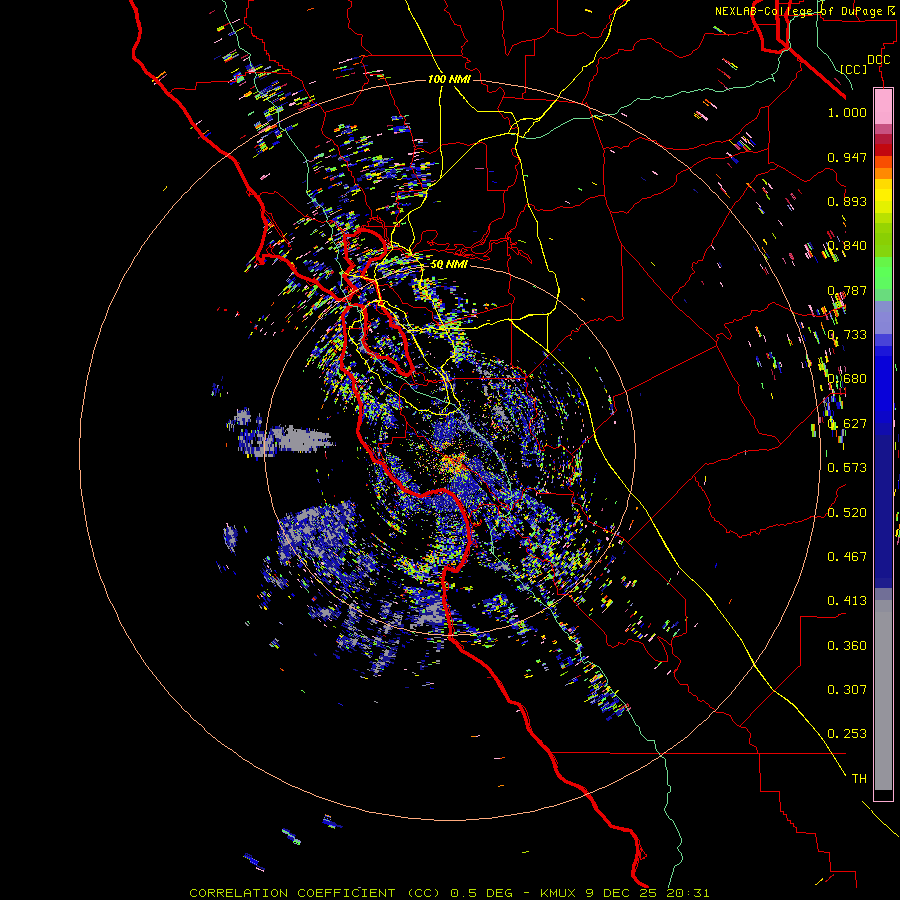Image resolution: width=900 pixels, height=900 pixels.
Task: Click the 0.467 scale value
Action: point(847,557)
